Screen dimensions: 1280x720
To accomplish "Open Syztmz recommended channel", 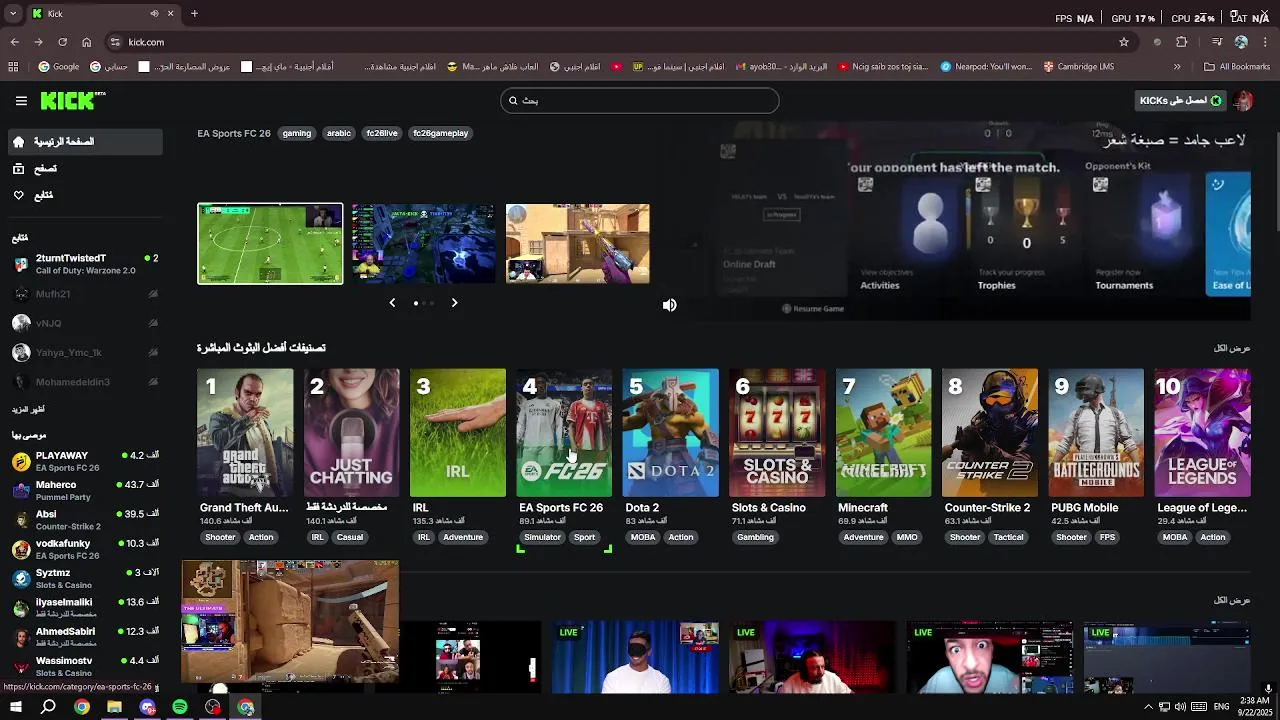I will click(x=85, y=578).
